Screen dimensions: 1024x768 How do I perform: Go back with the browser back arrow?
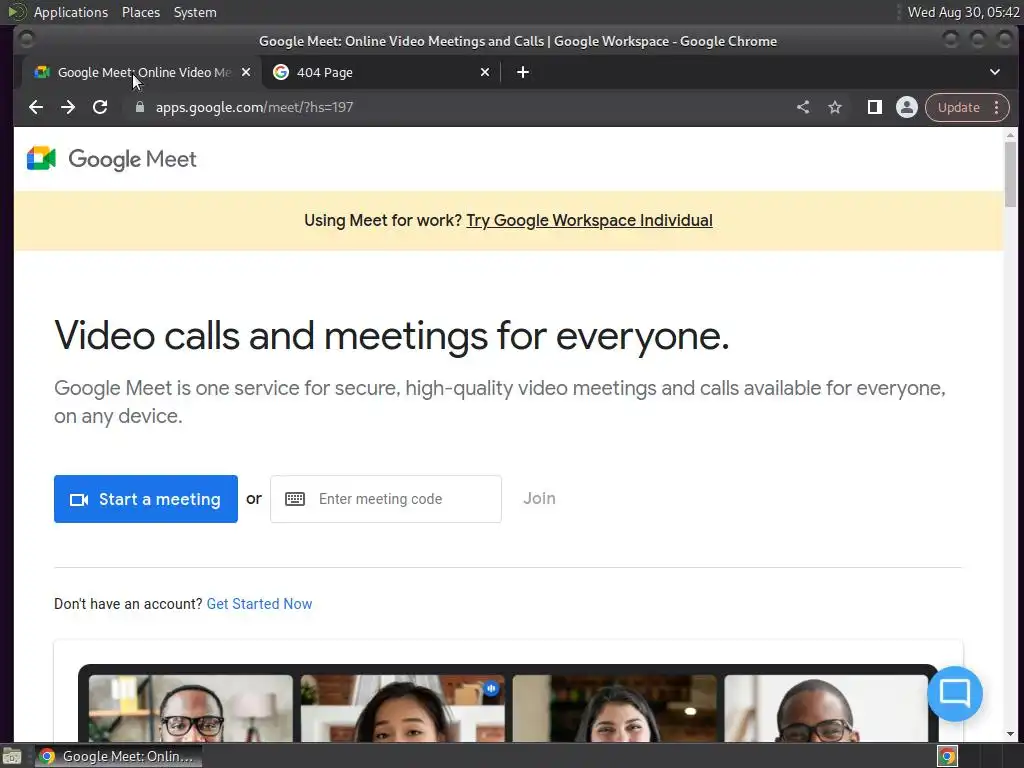click(x=36, y=107)
